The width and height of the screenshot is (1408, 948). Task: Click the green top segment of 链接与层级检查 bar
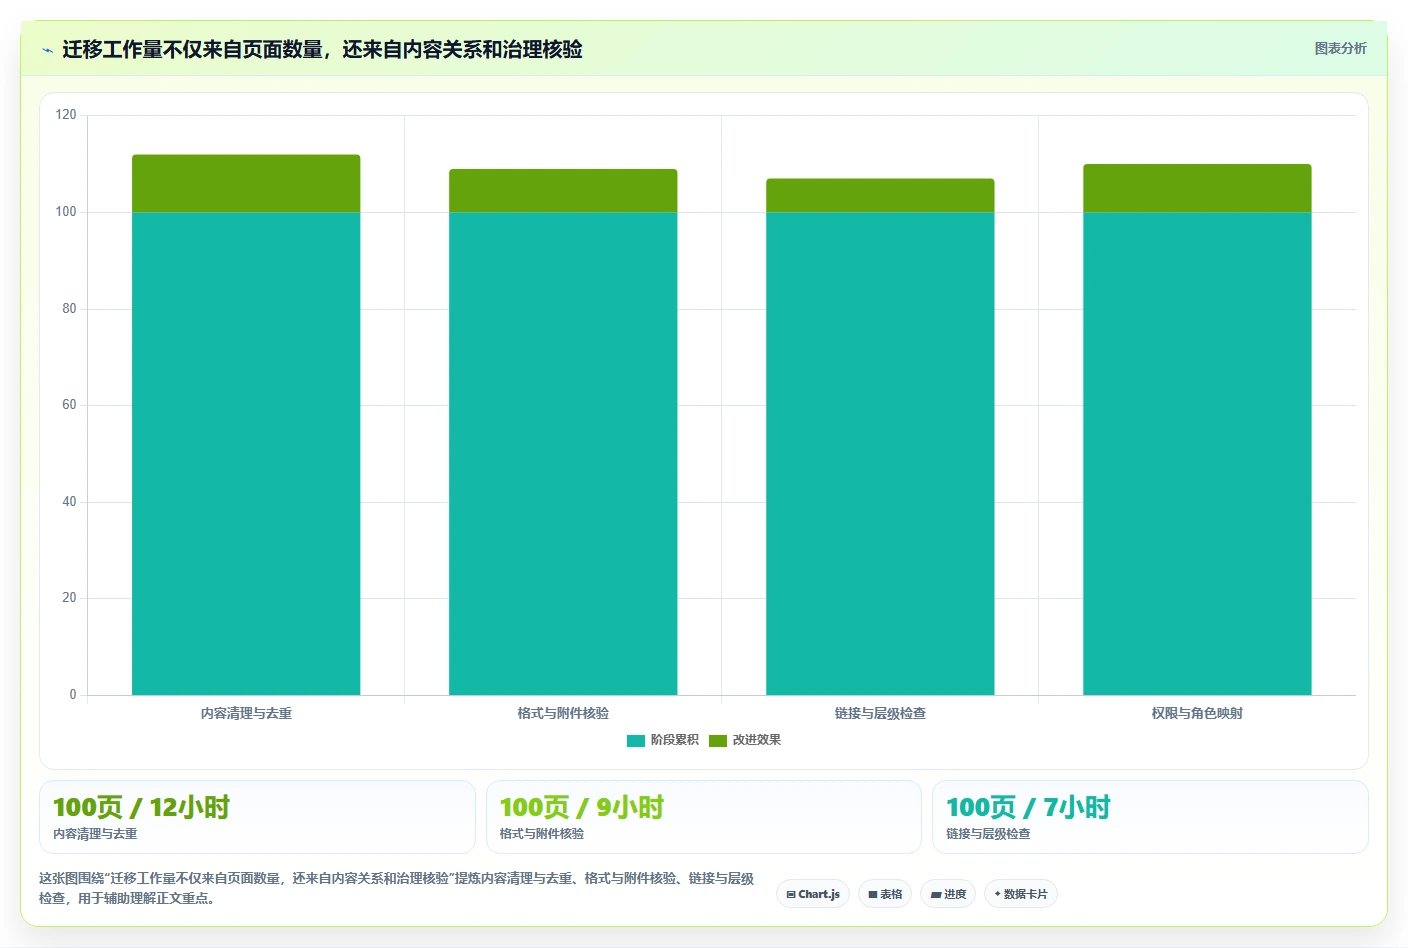click(x=880, y=195)
